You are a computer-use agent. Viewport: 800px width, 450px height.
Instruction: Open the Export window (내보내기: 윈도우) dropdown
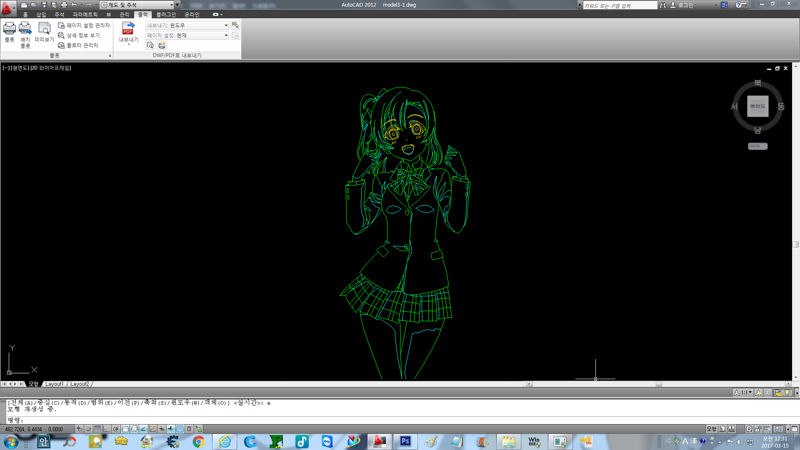(187, 25)
